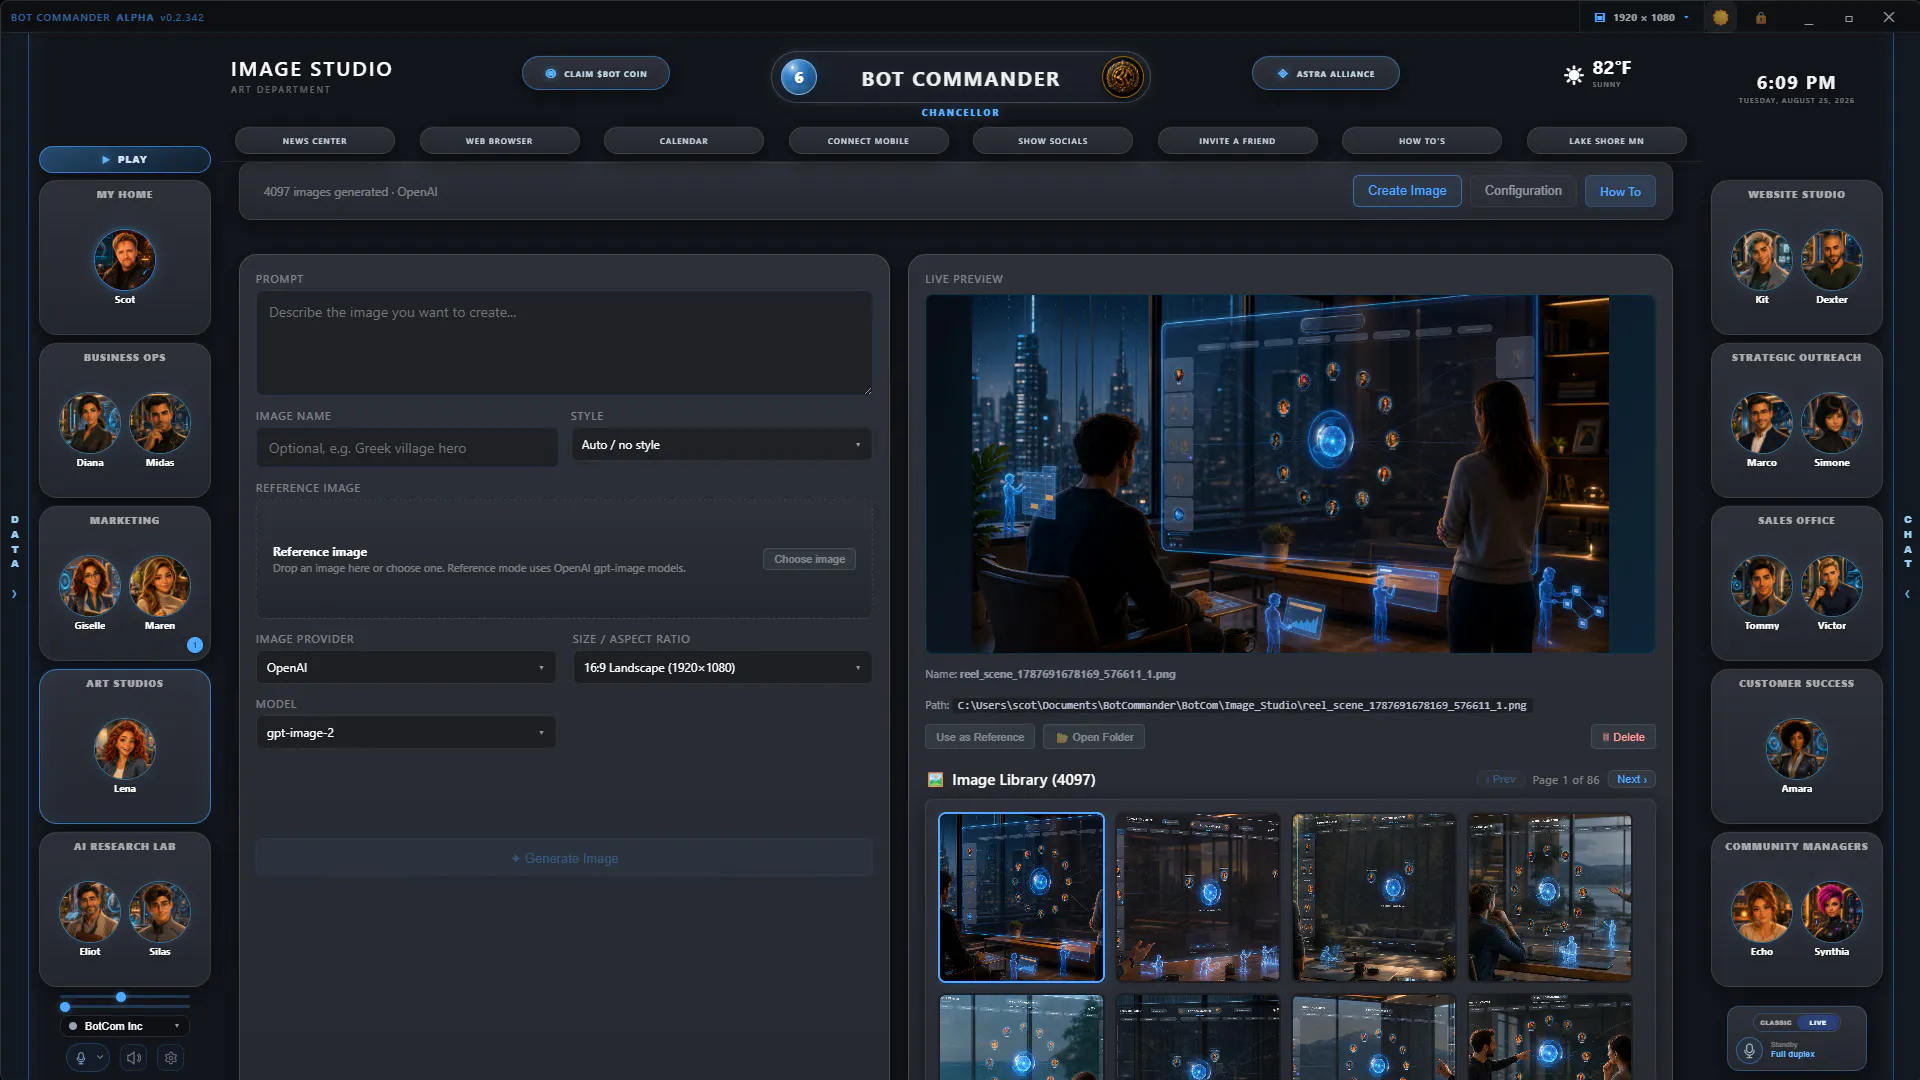Click the orange sun badge in title bar
The image size is (1920, 1080).
[1720, 18]
